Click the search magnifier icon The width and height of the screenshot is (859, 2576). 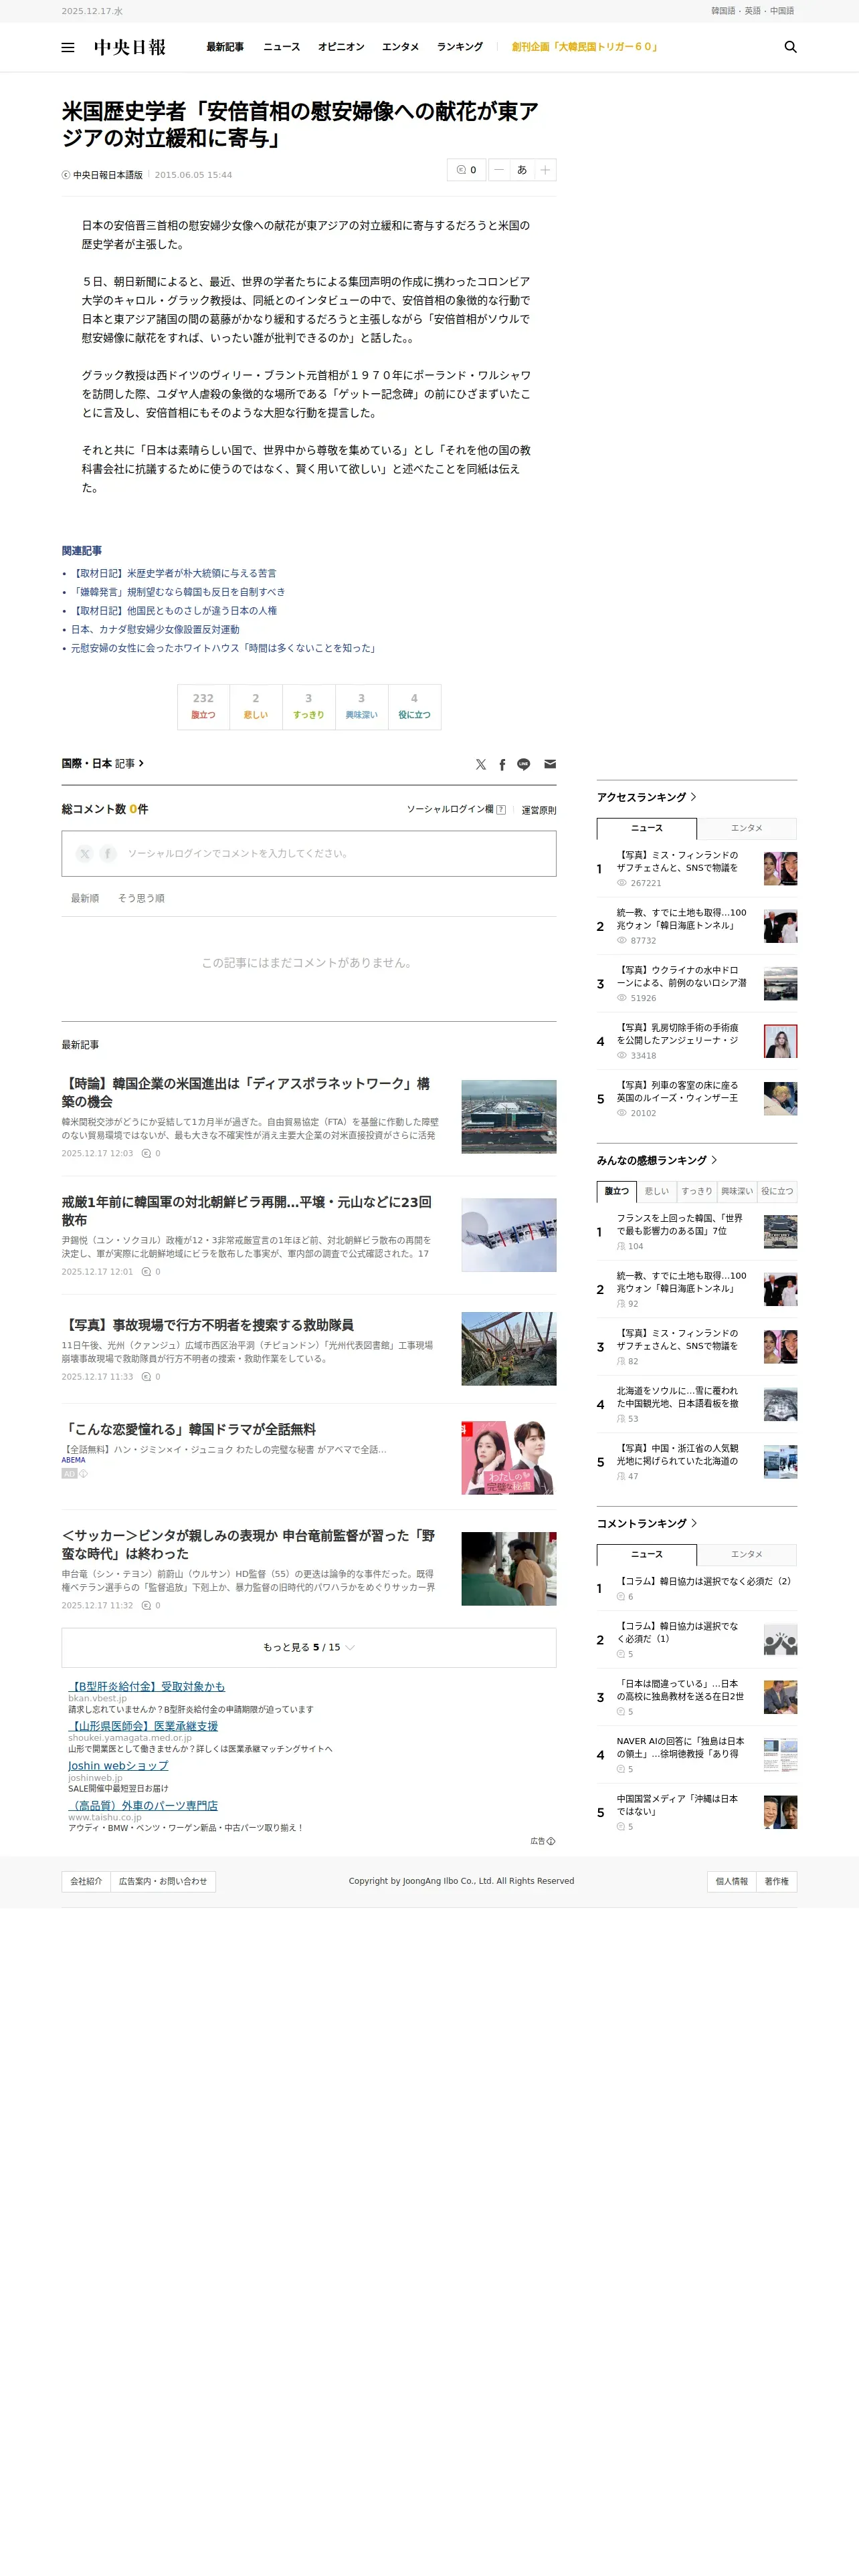(x=790, y=47)
